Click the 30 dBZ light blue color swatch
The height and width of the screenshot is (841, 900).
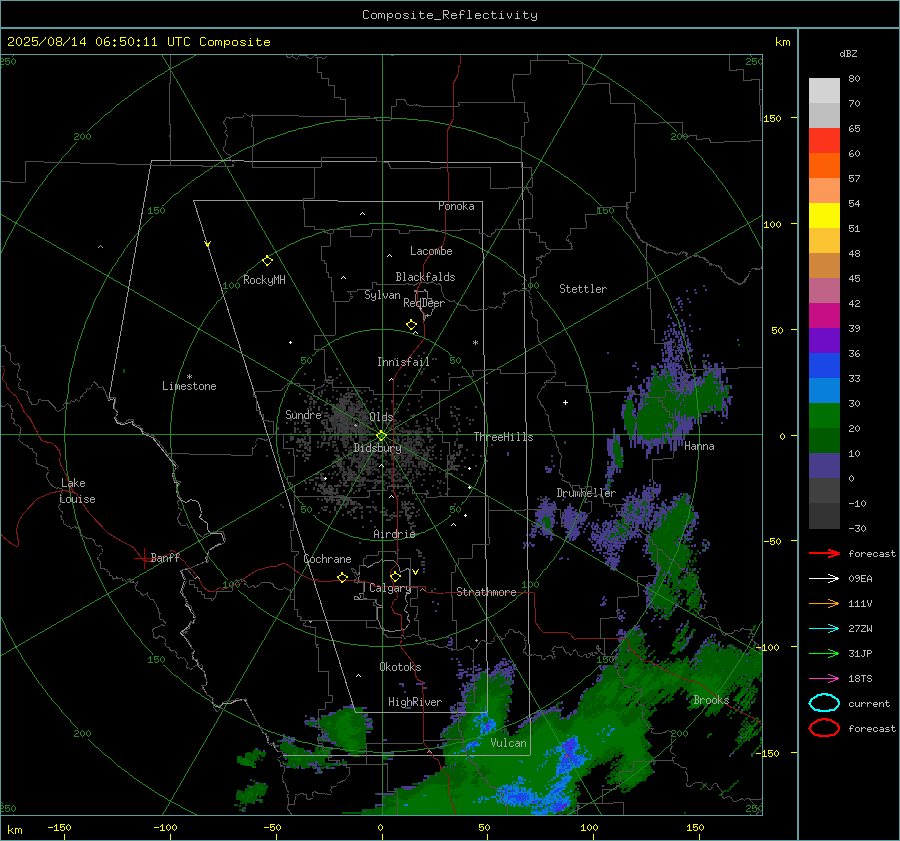coord(824,390)
